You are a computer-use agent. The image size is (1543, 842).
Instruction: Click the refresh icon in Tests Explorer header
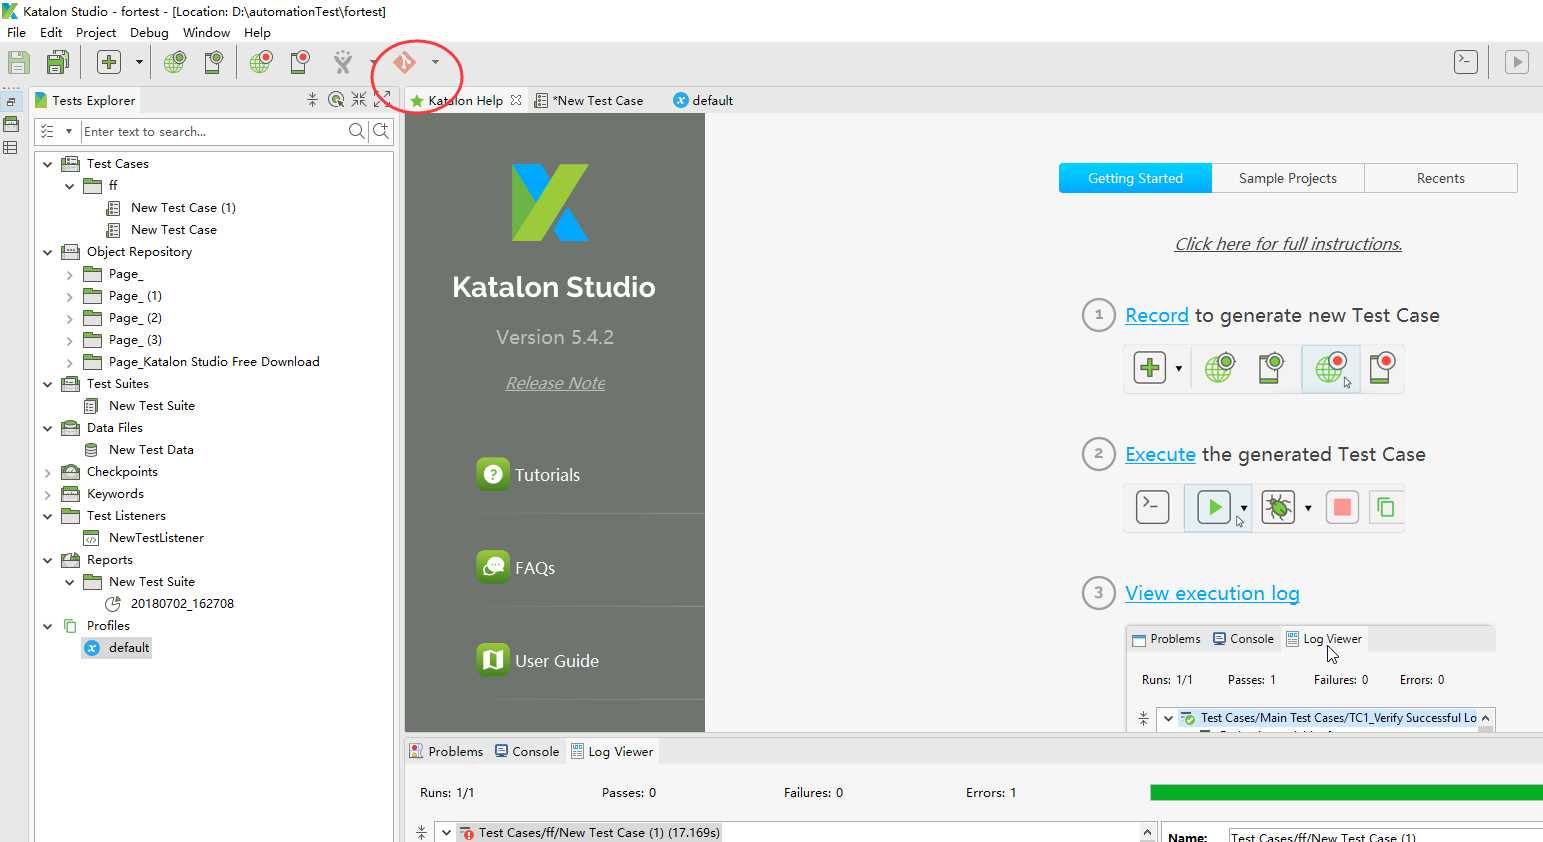coord(336,100)
